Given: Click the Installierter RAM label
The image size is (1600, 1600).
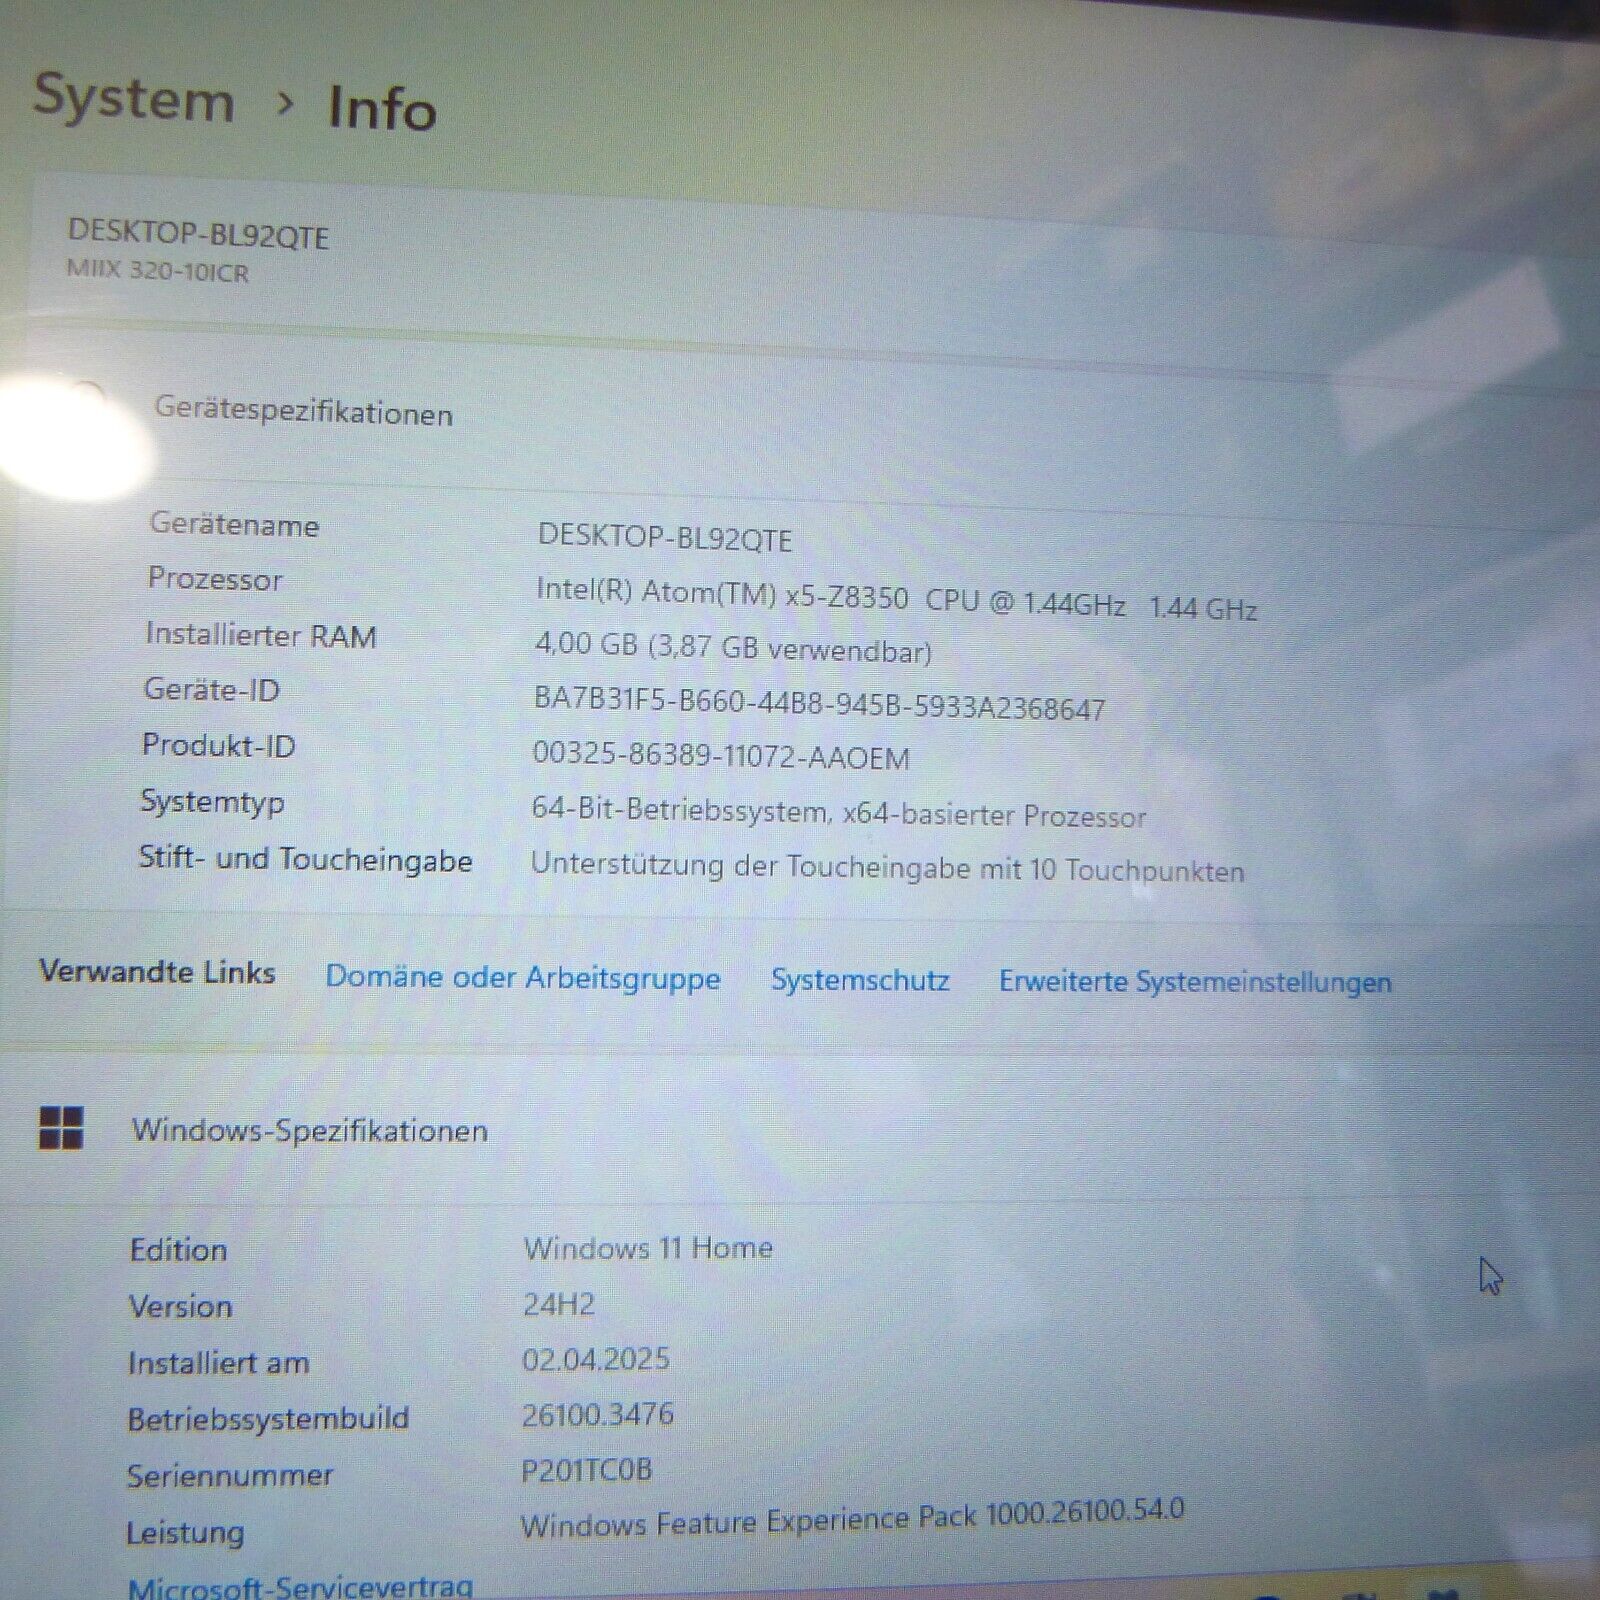Looking at the screenshot, I should [261, 635].
